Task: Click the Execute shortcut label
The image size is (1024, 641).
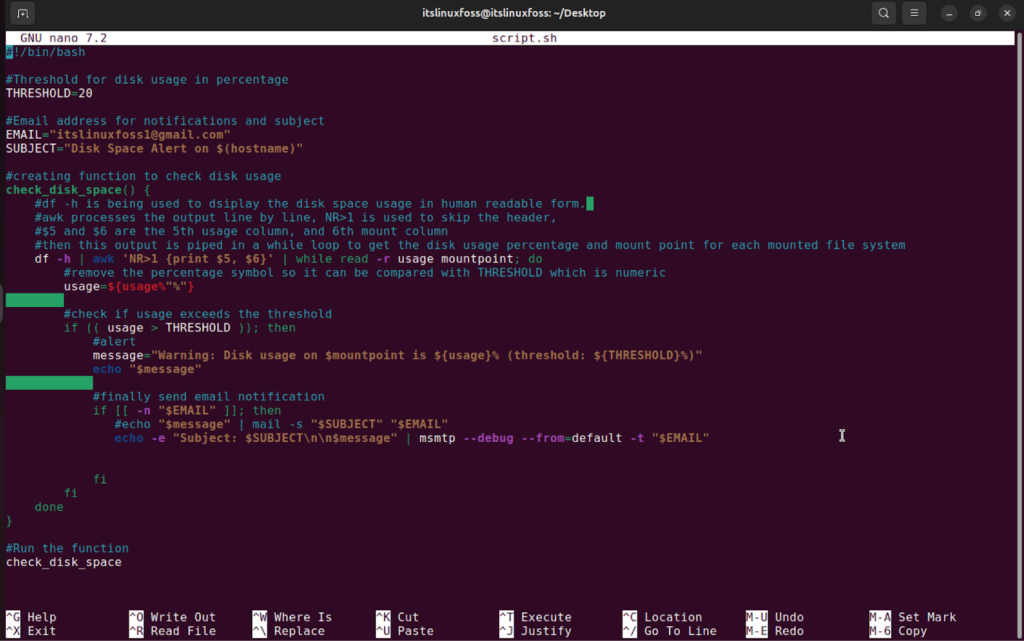Action: click(536, 617)
